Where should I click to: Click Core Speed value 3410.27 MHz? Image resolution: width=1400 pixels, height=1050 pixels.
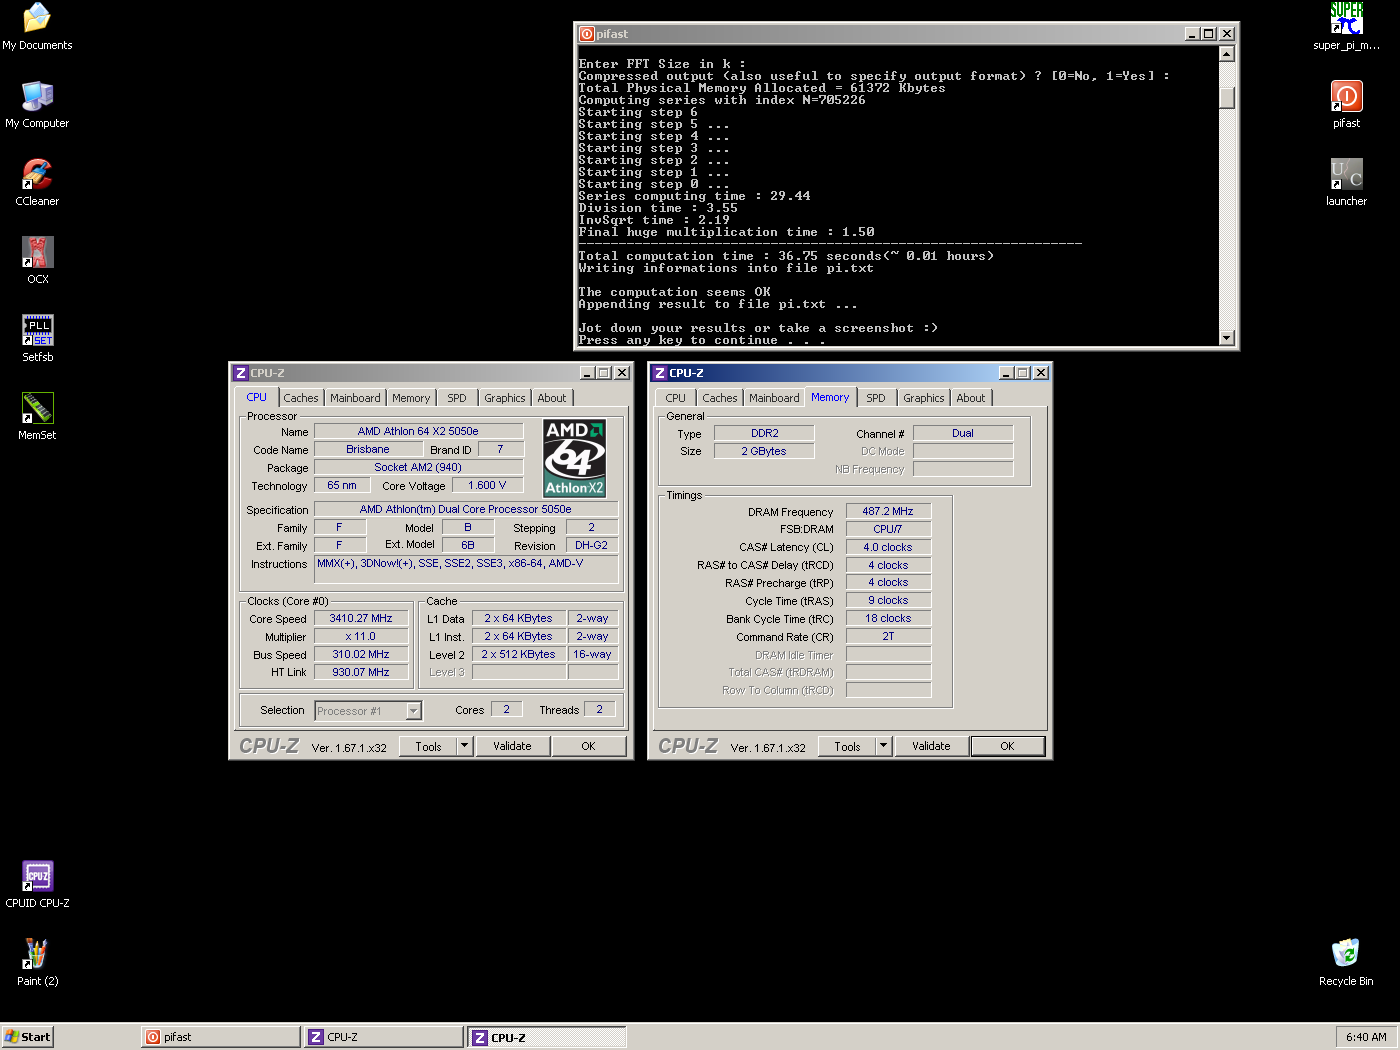point(361,618)
